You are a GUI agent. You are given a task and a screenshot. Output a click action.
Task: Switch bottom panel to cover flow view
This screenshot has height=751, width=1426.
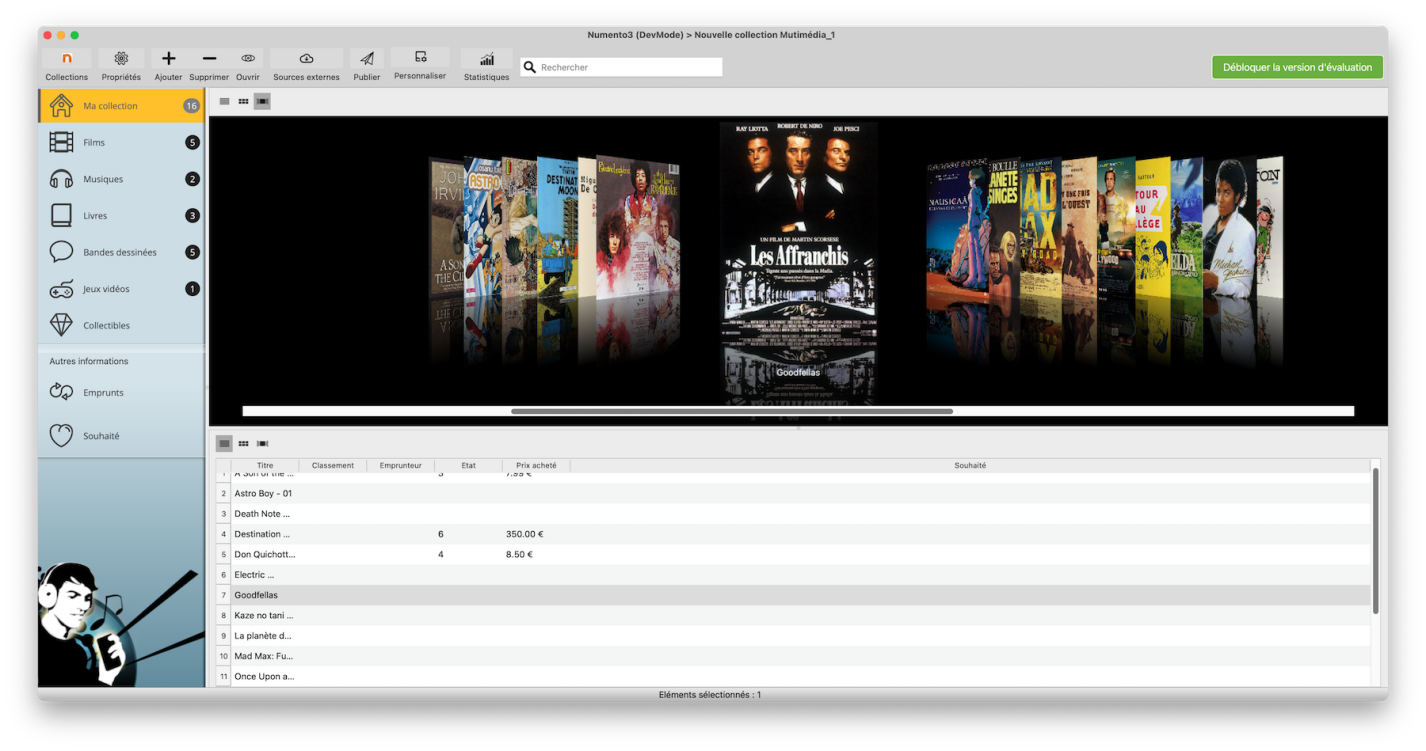point(262,443)
